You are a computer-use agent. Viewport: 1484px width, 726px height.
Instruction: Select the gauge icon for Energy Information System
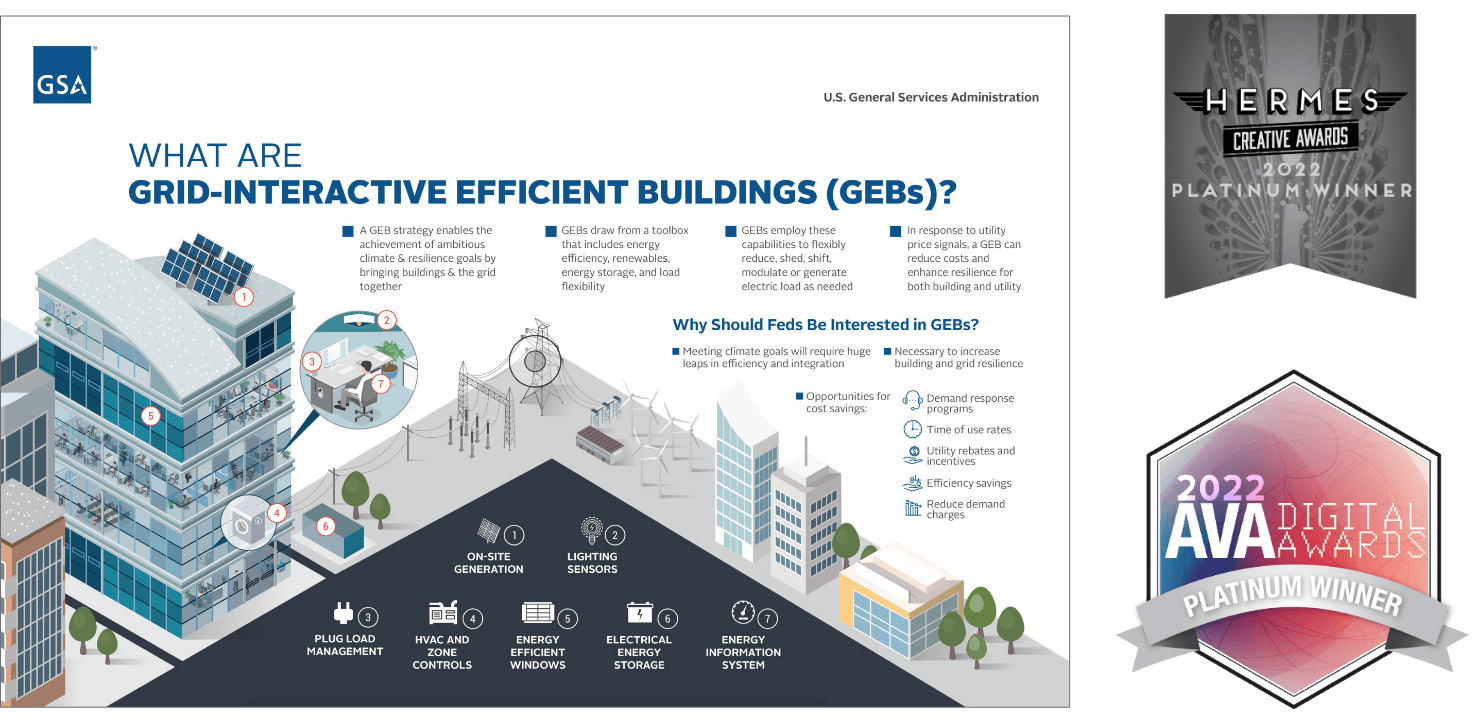(742, 612)
